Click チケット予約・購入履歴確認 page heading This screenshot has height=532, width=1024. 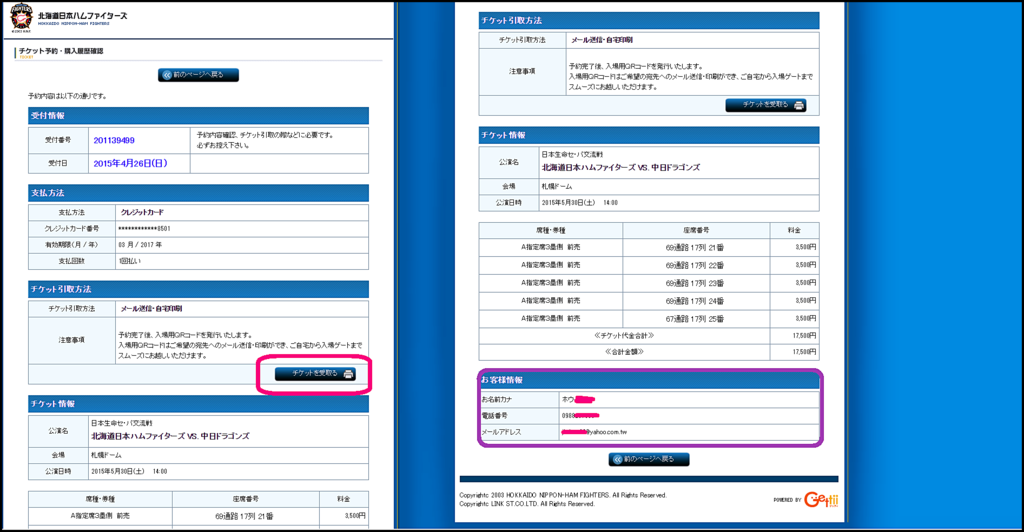[x=61, y=51]
